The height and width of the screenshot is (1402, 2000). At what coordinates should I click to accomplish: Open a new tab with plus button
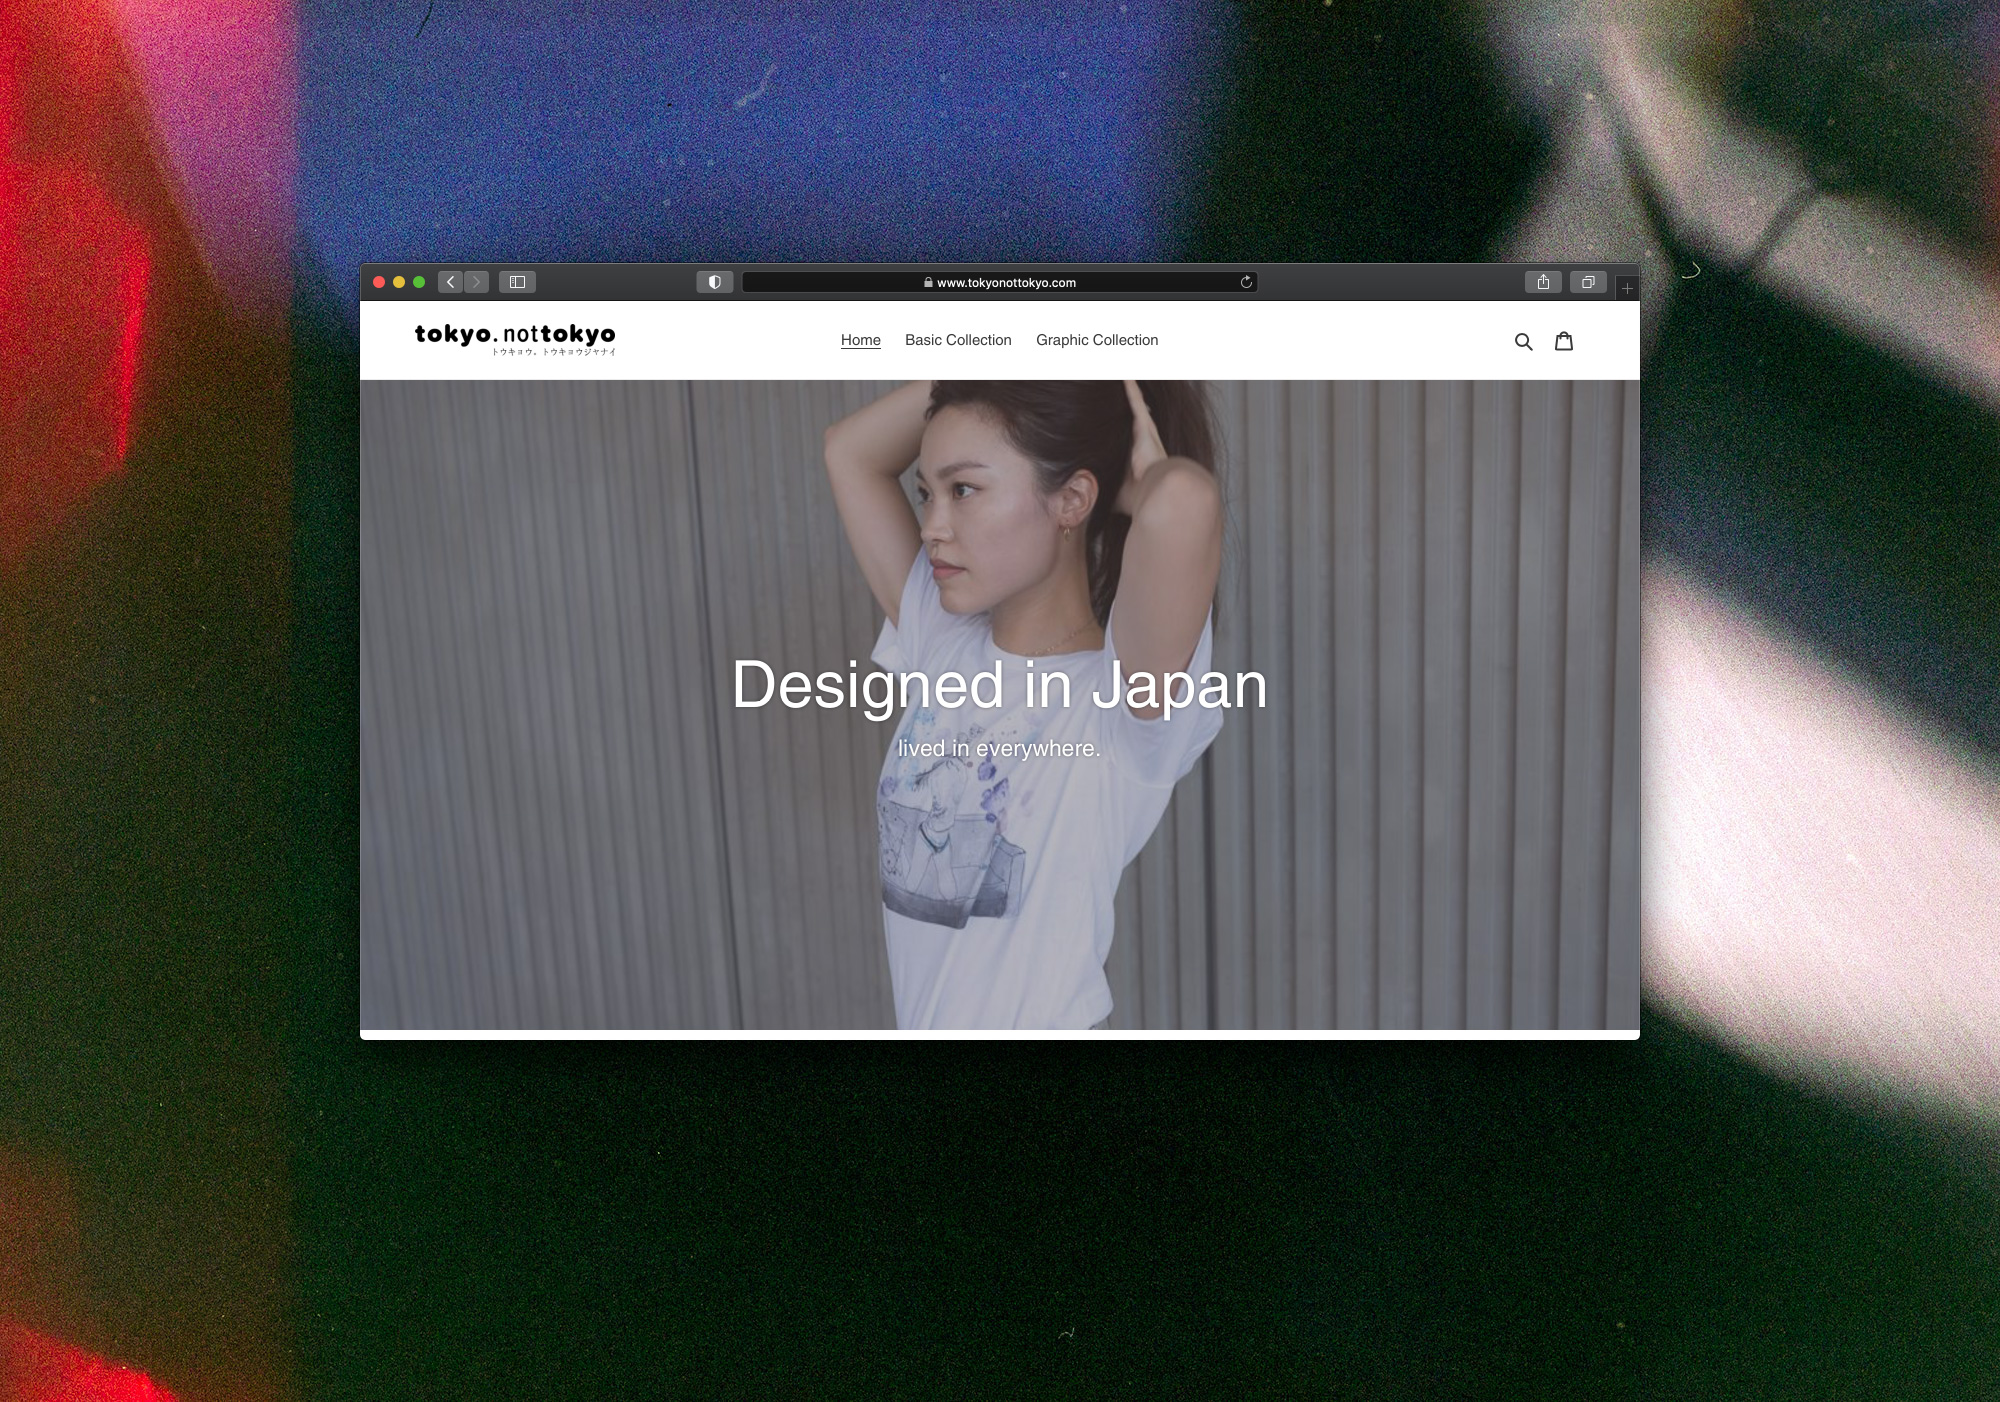coord(1627,288)
